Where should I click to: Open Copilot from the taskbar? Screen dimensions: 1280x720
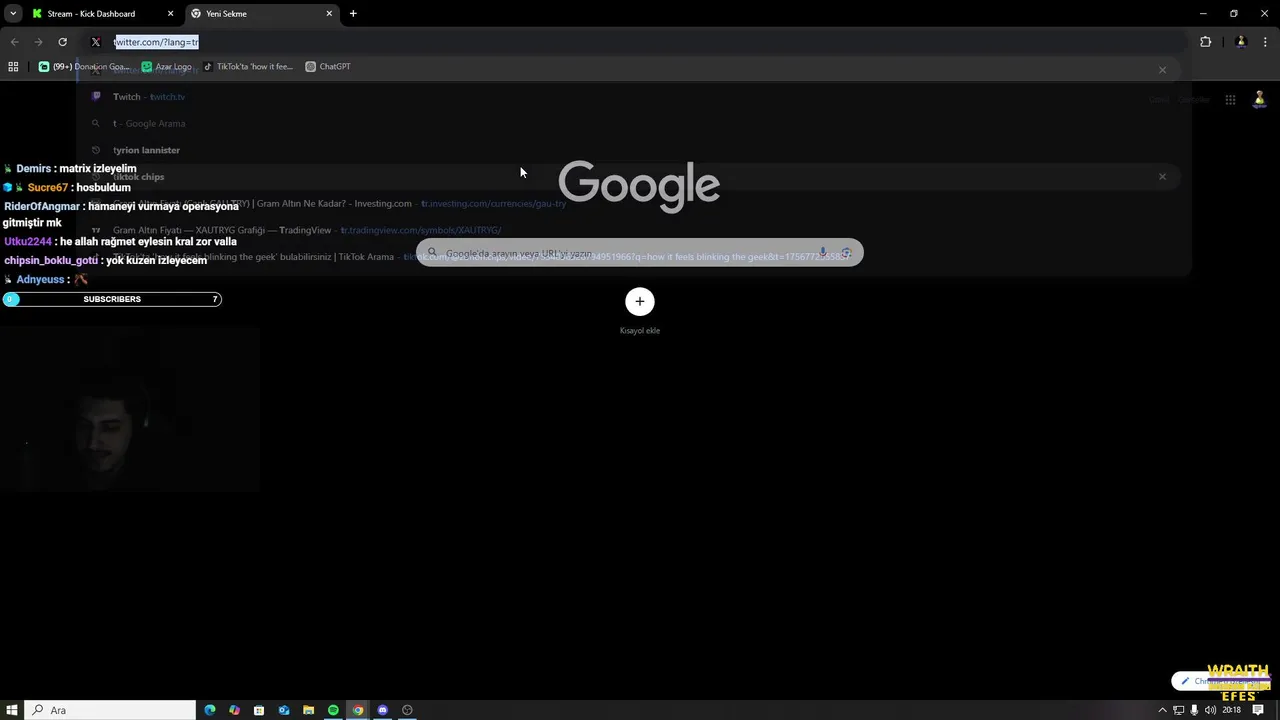click(x=234, y=710)
